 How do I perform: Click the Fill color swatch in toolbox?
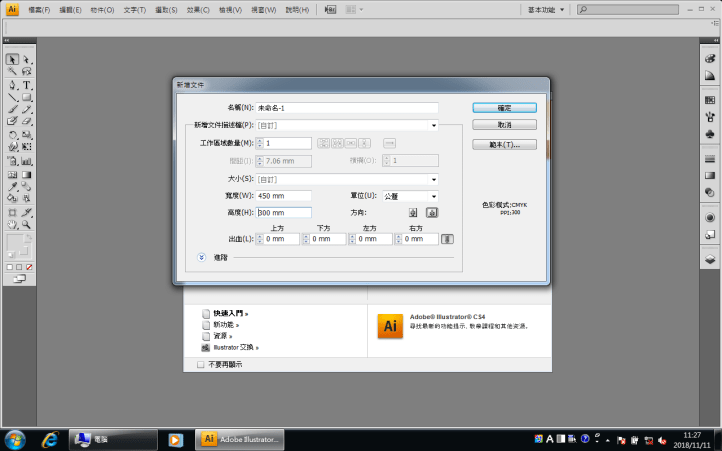coord(16,243)
